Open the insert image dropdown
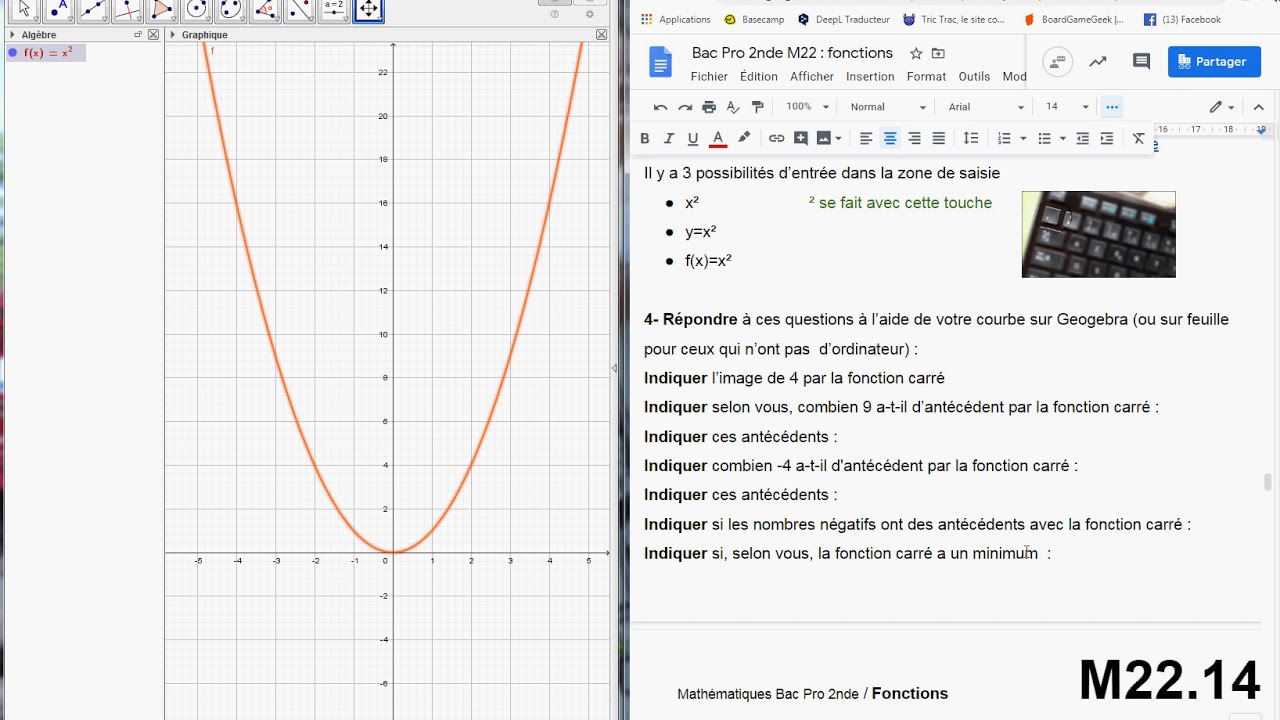 point(839,138)
